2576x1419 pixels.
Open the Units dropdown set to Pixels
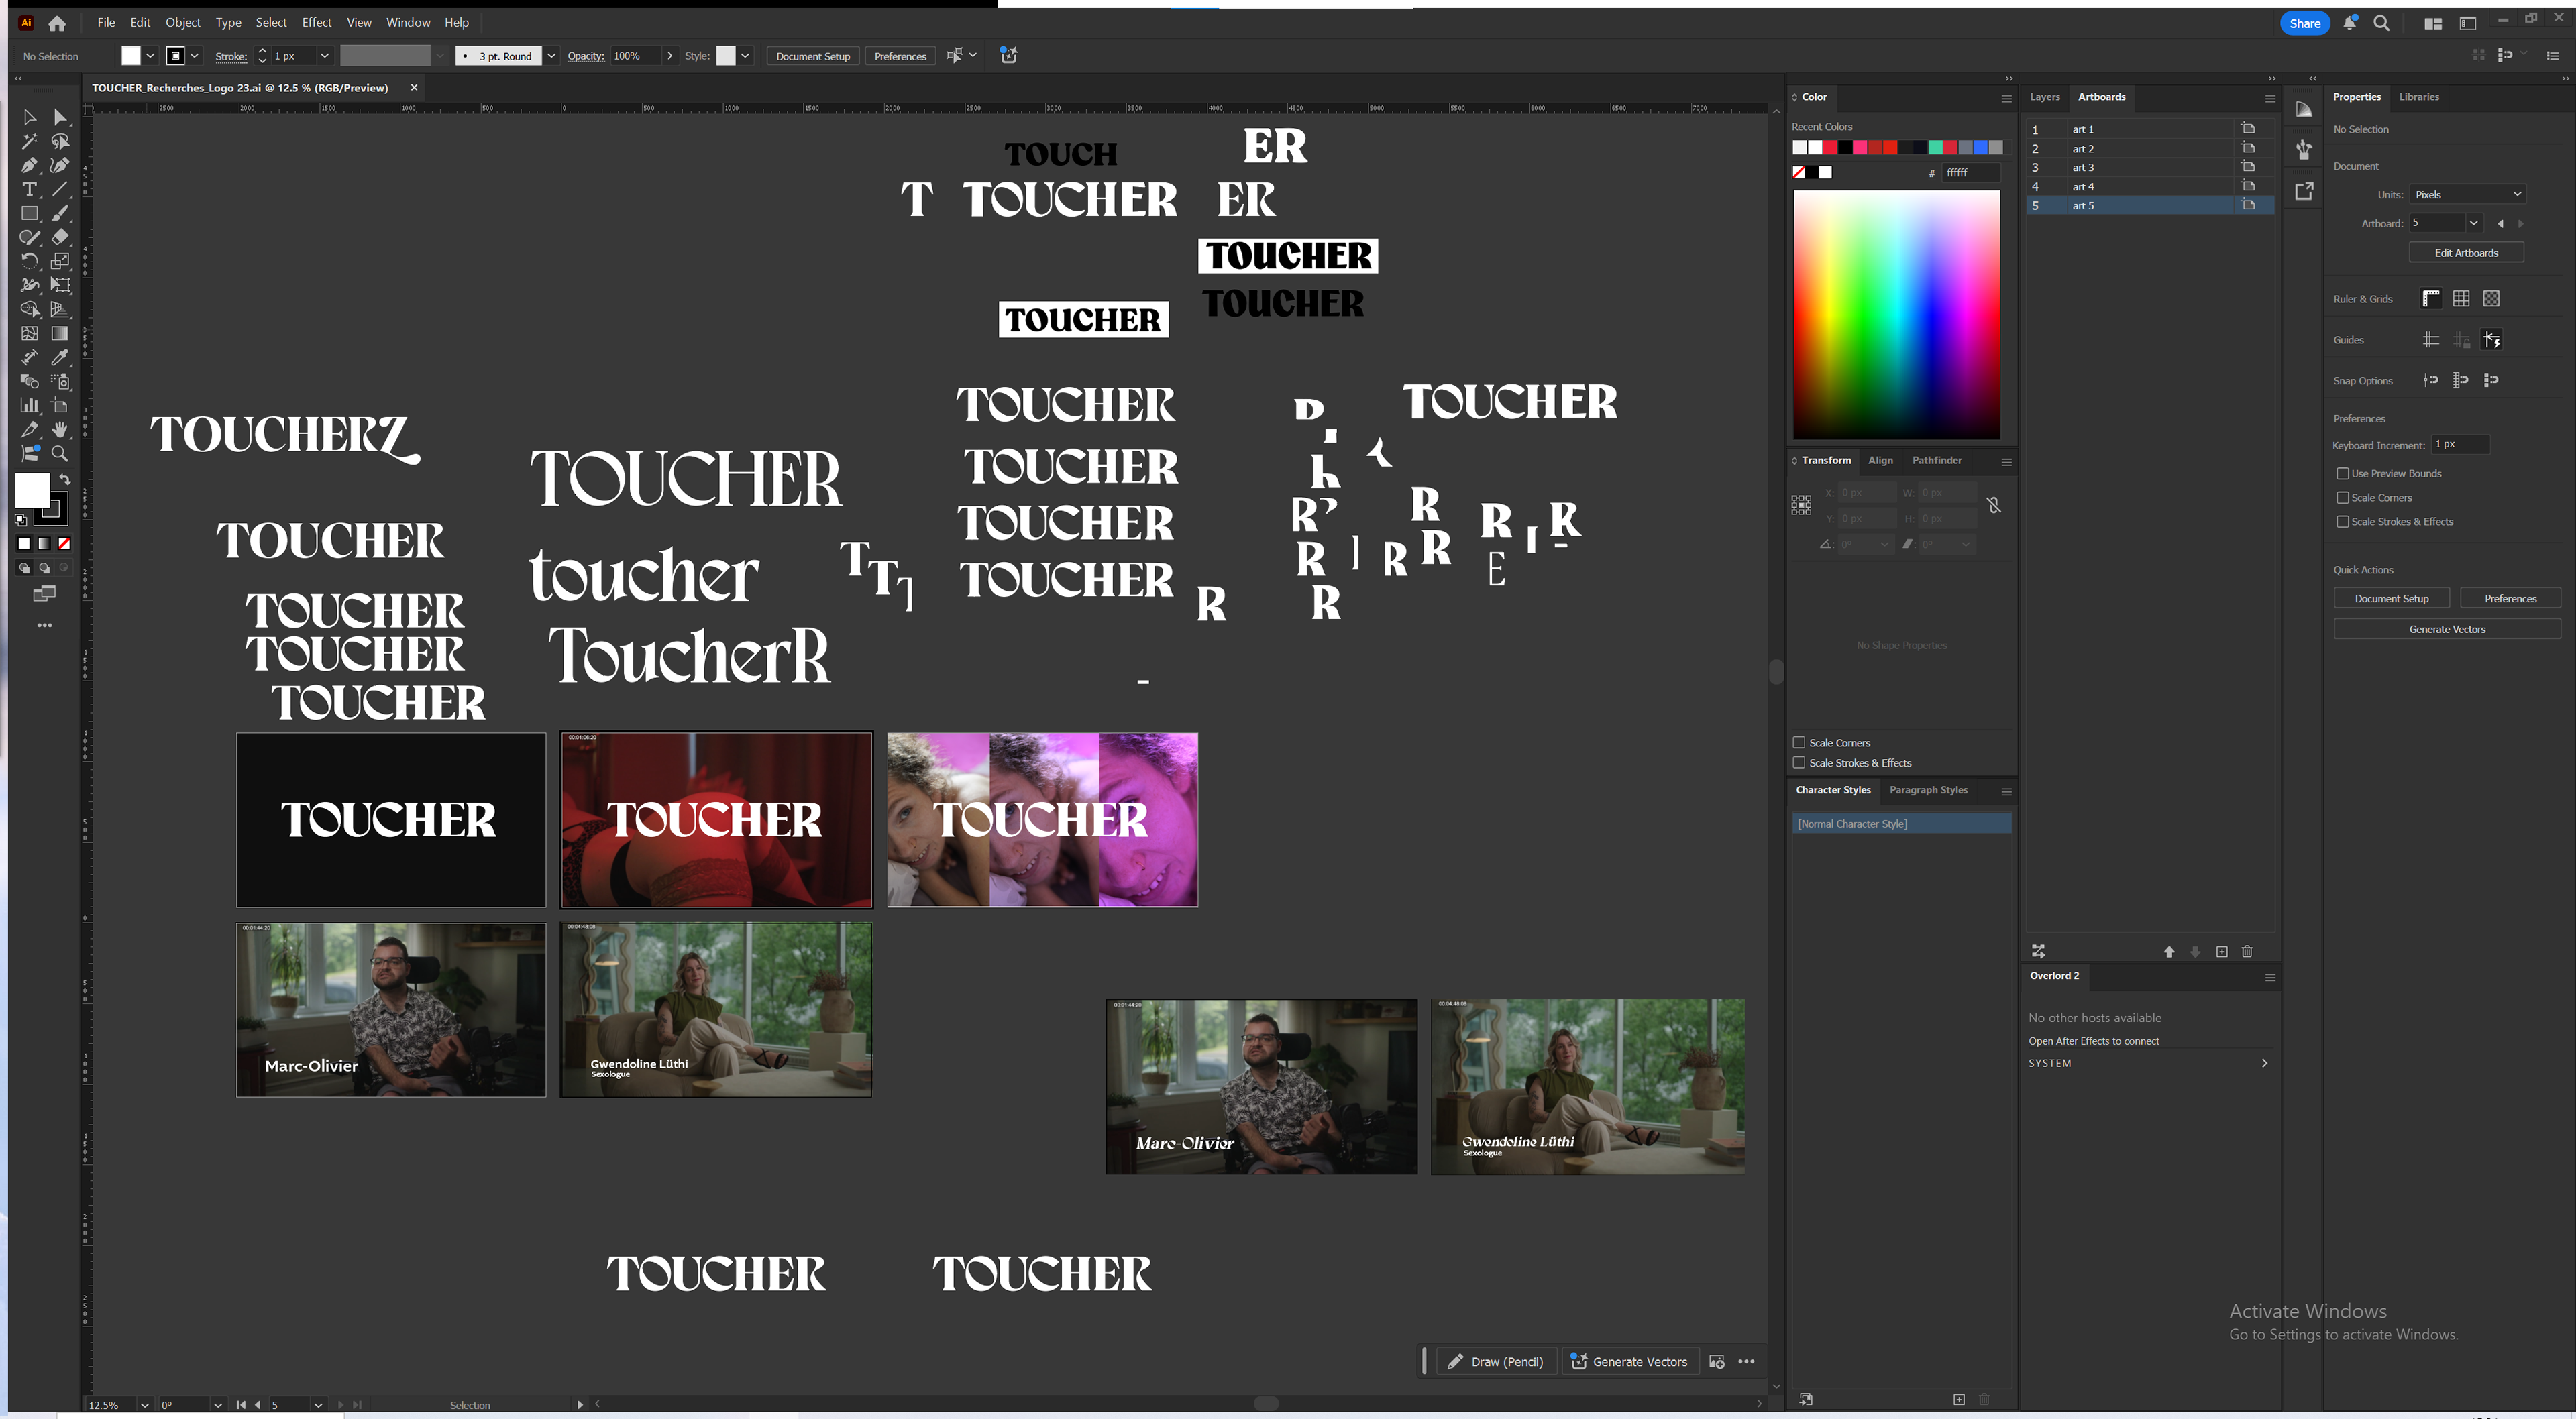pyautogui.click(x=2466, y=195)
